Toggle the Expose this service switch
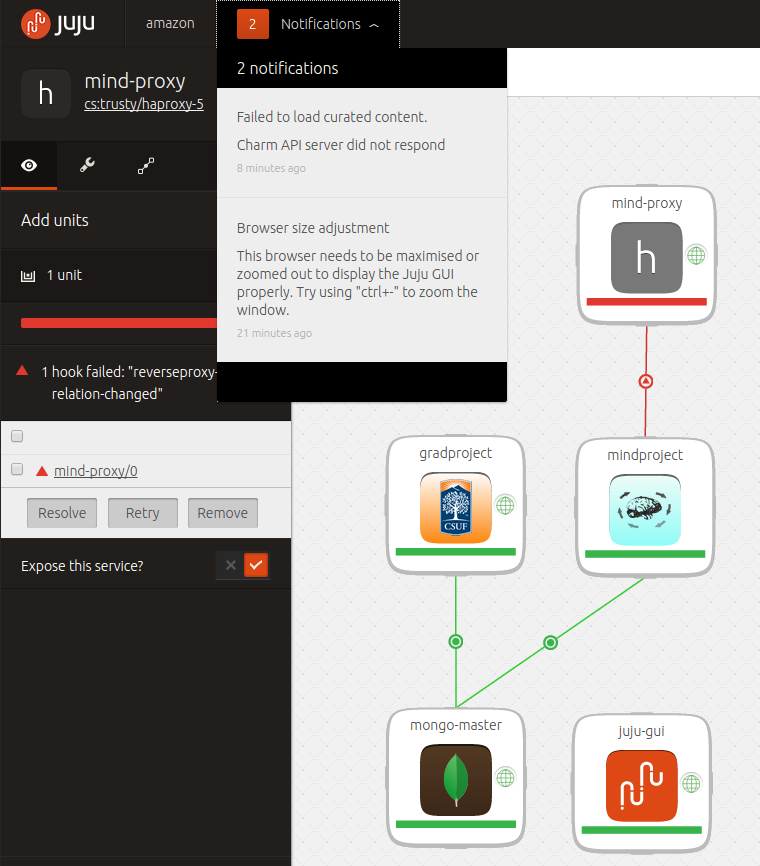Screen dimensions: 760x866 click(244, 566)
